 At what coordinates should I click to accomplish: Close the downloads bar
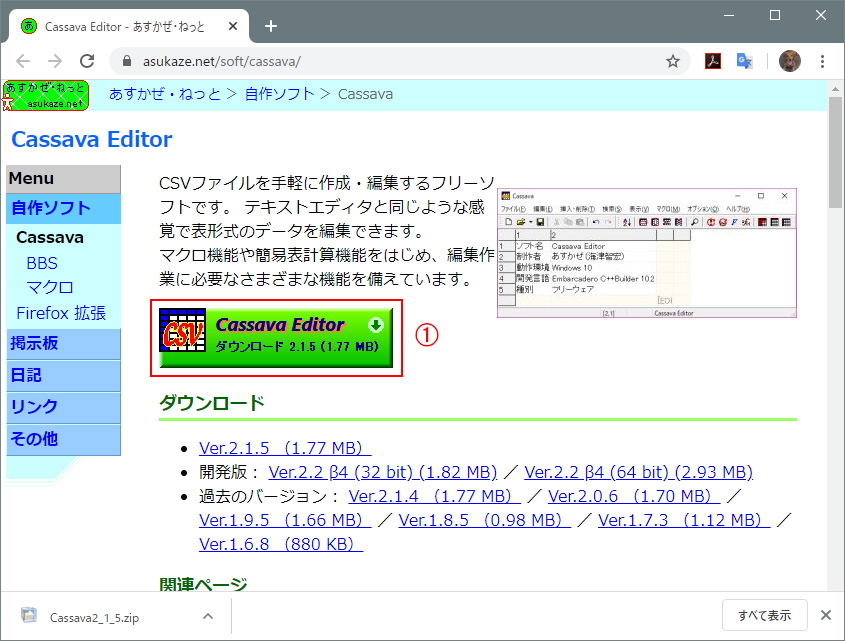pos(825,615)
